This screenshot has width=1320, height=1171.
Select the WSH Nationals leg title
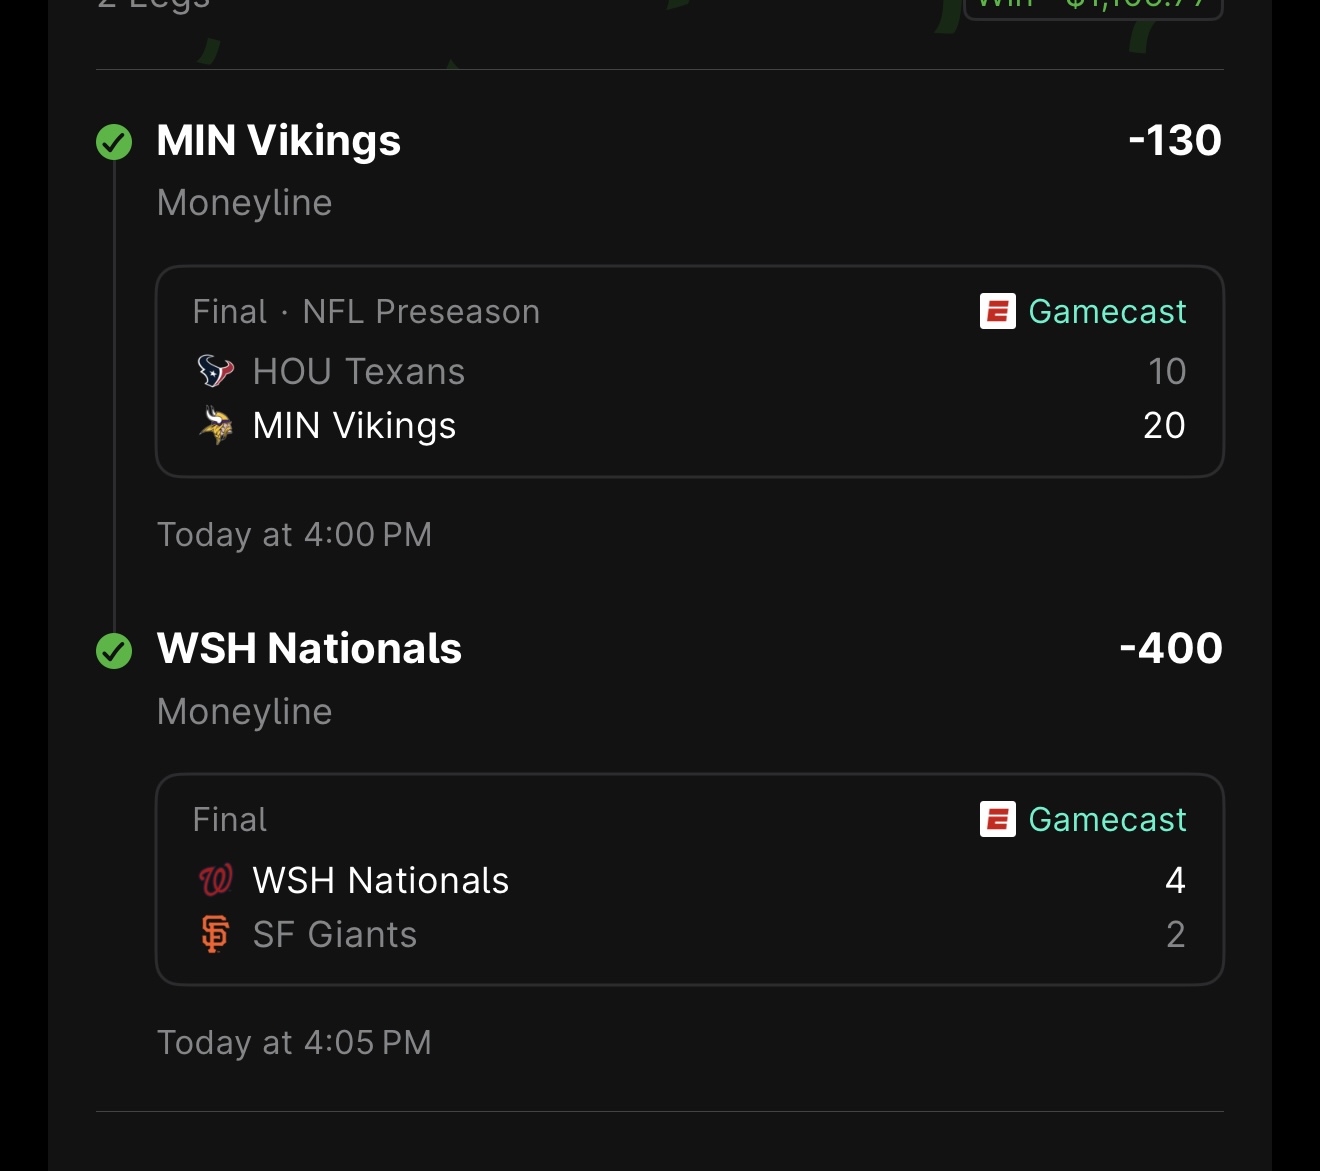coord(309,649)
